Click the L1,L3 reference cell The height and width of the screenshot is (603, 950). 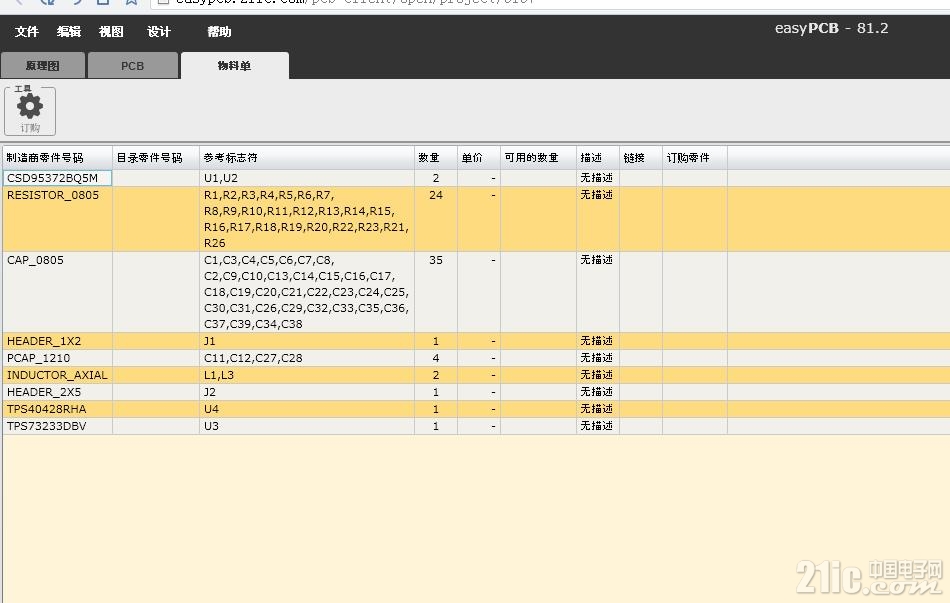pos(307,375)
